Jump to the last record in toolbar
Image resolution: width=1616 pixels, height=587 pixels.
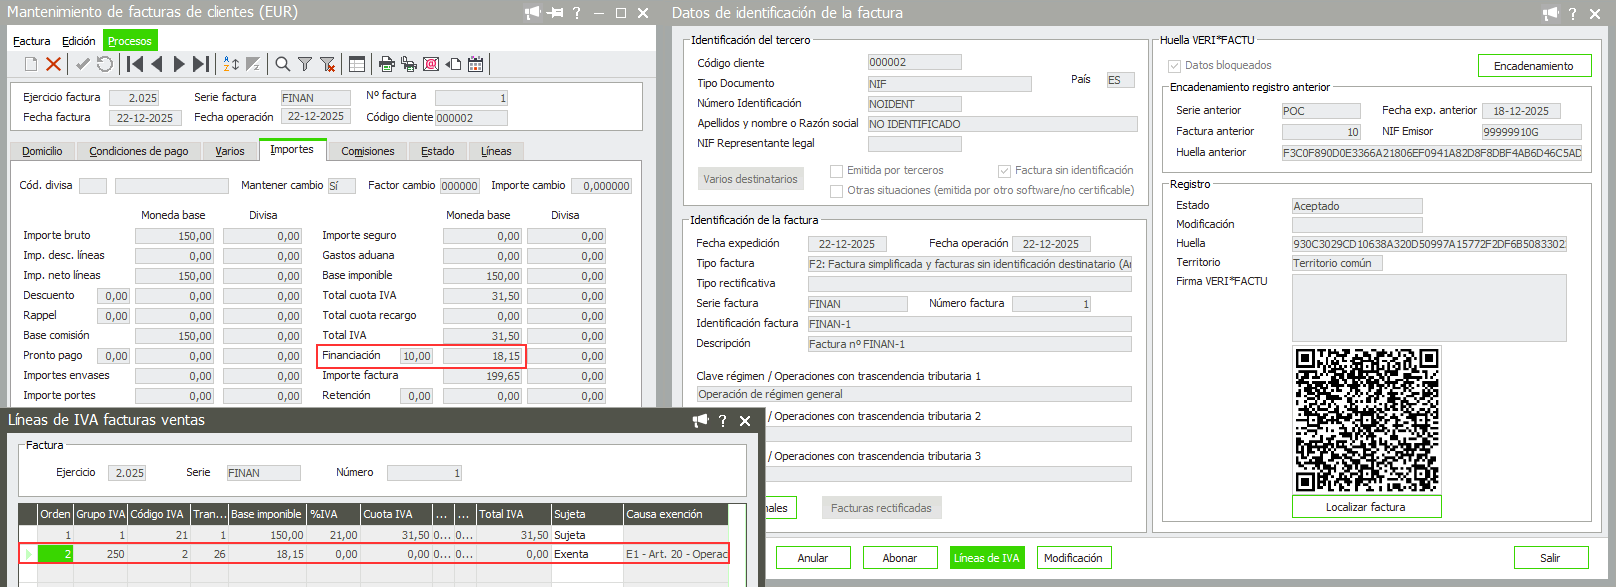(201, 64)
